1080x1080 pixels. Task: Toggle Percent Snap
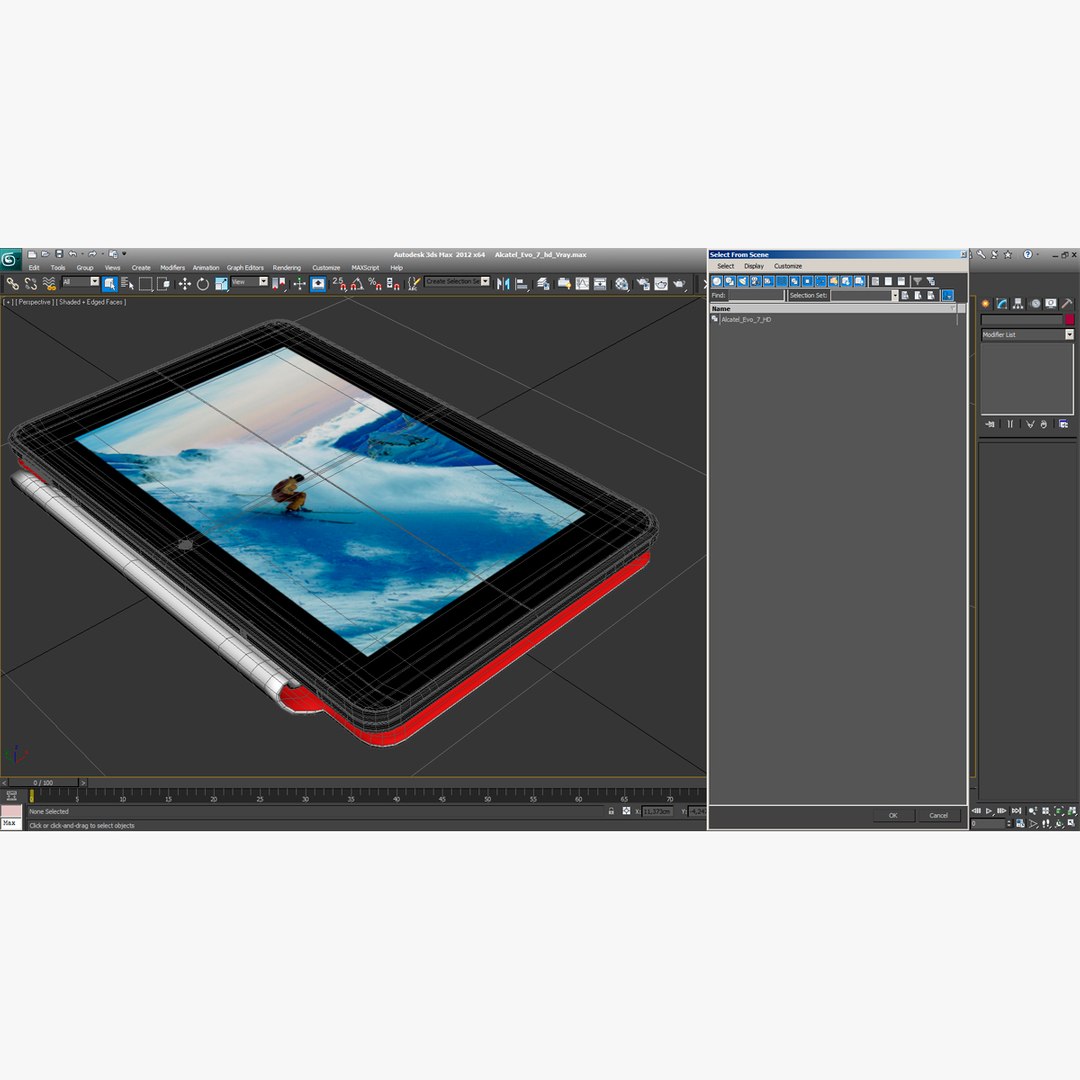point(375,283)
